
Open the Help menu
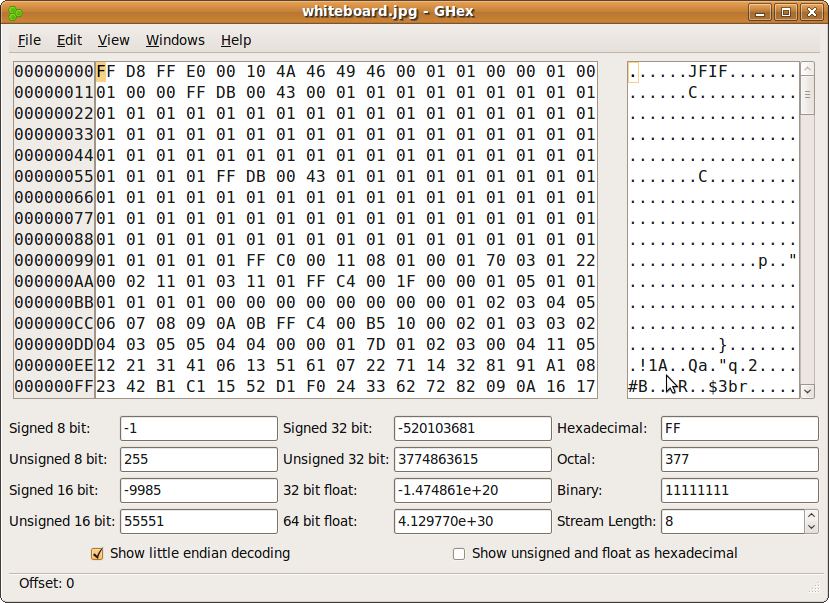coord(236,40)
